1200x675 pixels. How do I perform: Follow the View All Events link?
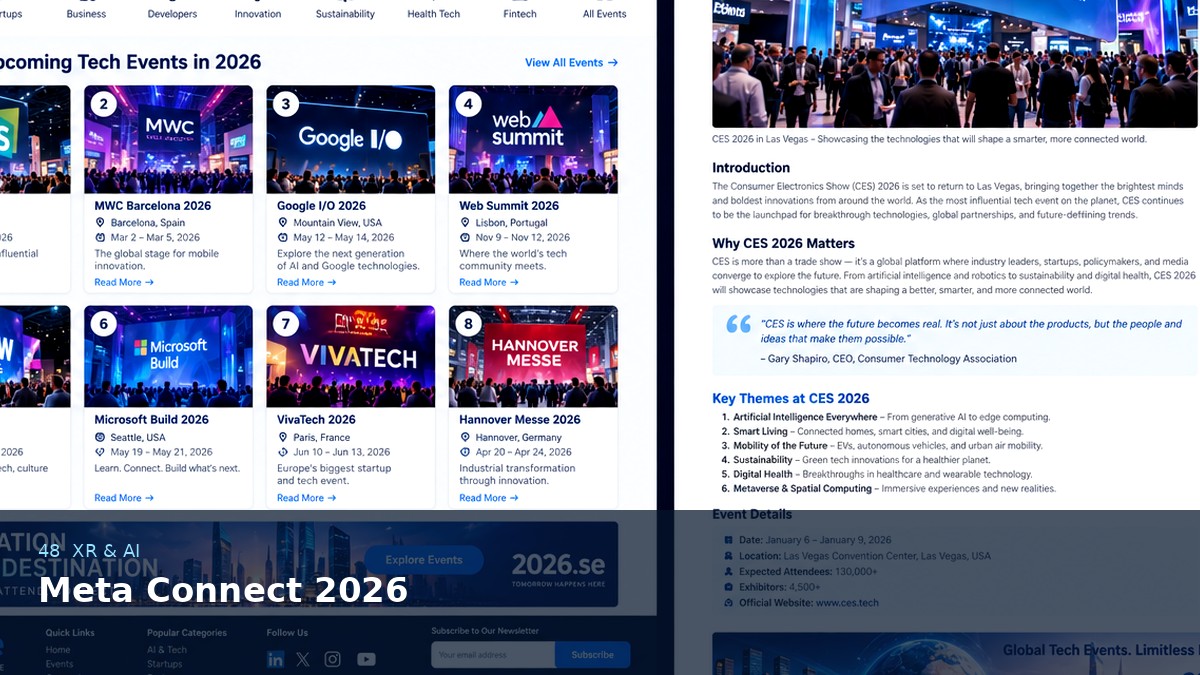point(571,62)
